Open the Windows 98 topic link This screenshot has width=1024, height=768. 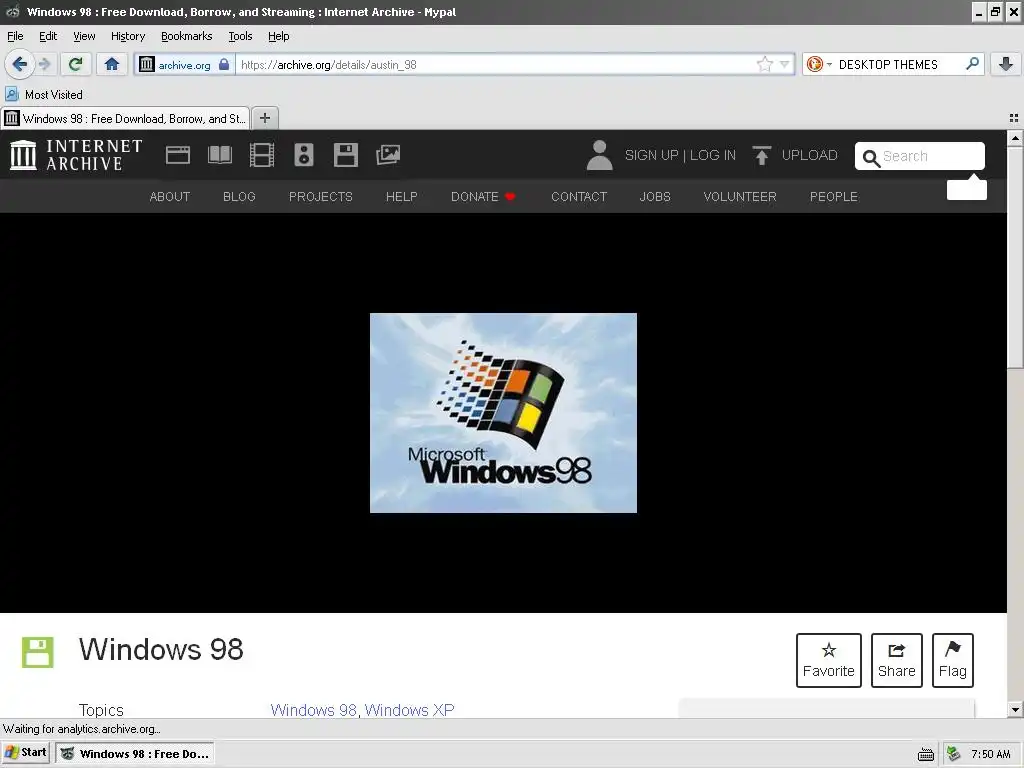tap(313, 710)
